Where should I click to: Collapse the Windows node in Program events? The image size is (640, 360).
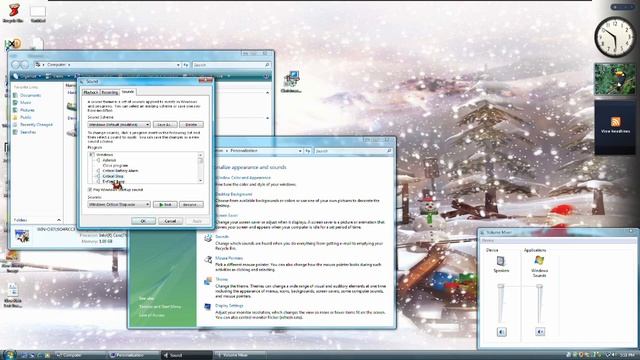pyautogui.click(x=92, y=155)
